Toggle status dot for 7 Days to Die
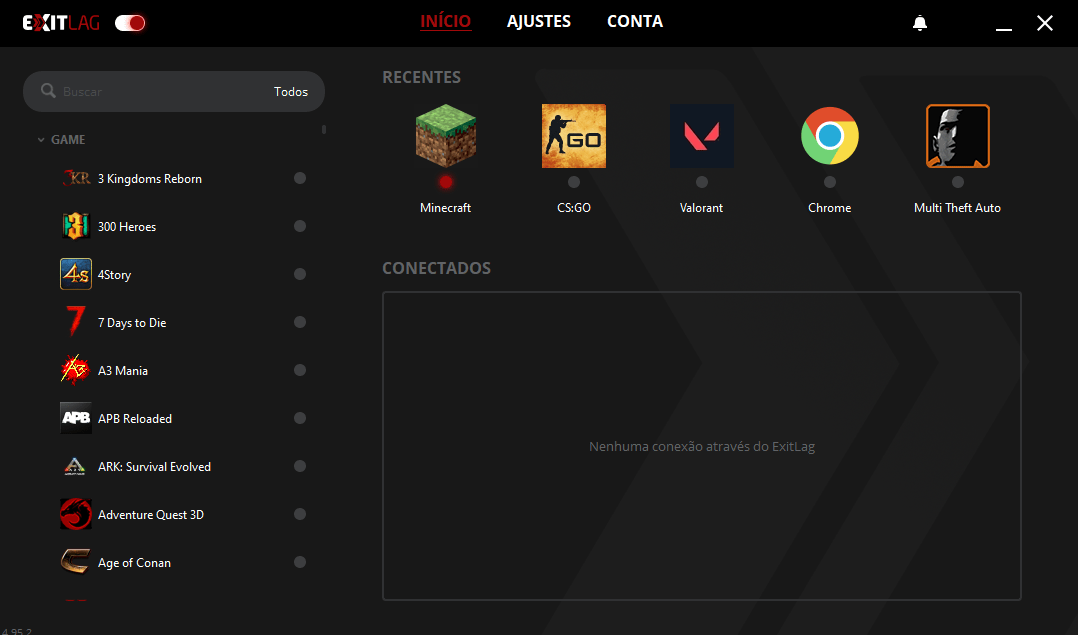Viewport: 1078px width, 635px height. (300, 322)
